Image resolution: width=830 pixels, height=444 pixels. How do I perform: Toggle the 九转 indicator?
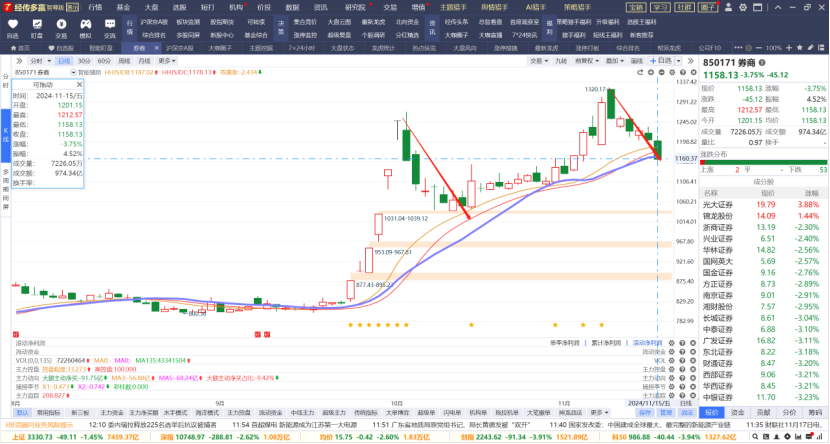coord(561,61)
